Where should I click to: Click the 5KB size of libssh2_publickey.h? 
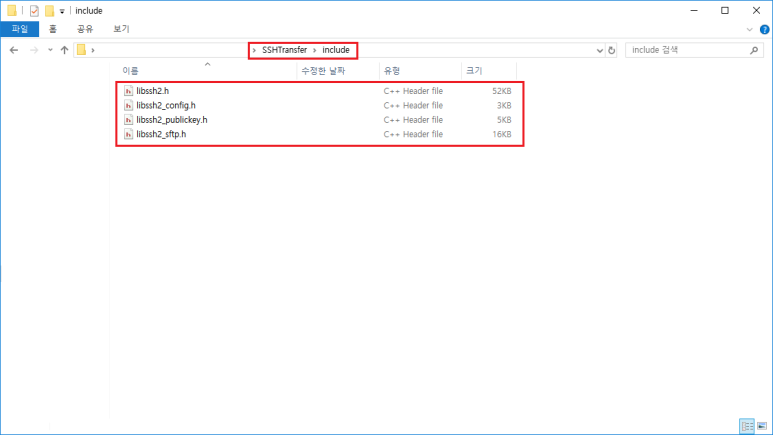coord(504,119)
